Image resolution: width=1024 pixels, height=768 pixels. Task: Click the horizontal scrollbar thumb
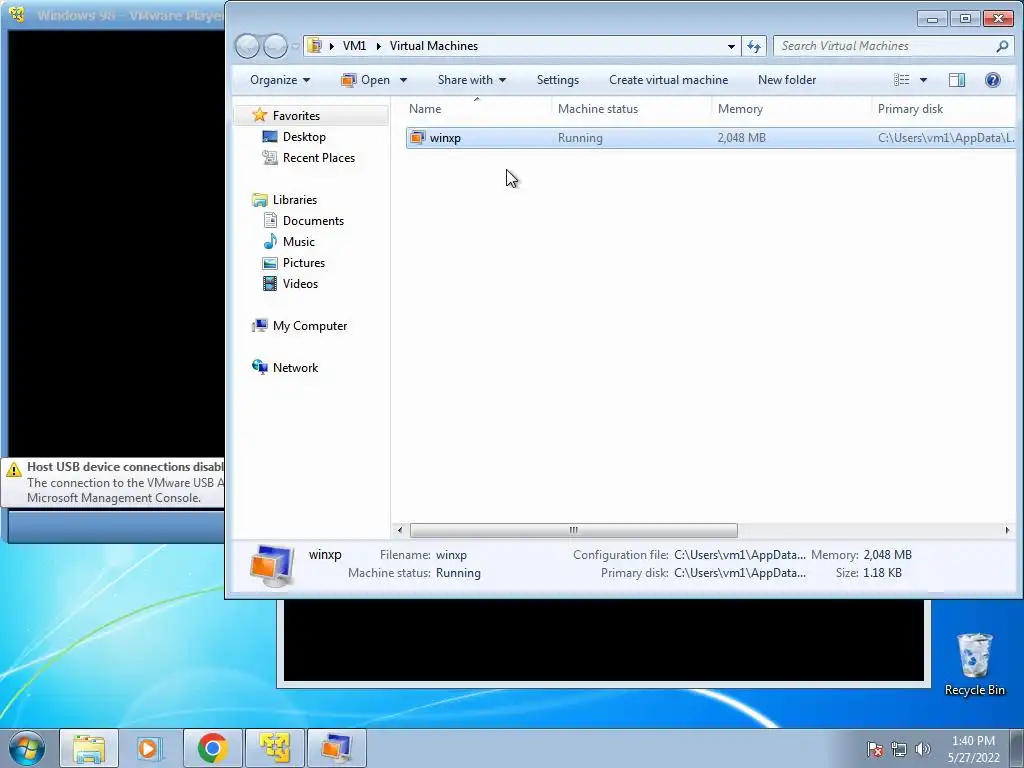(573, 530)
